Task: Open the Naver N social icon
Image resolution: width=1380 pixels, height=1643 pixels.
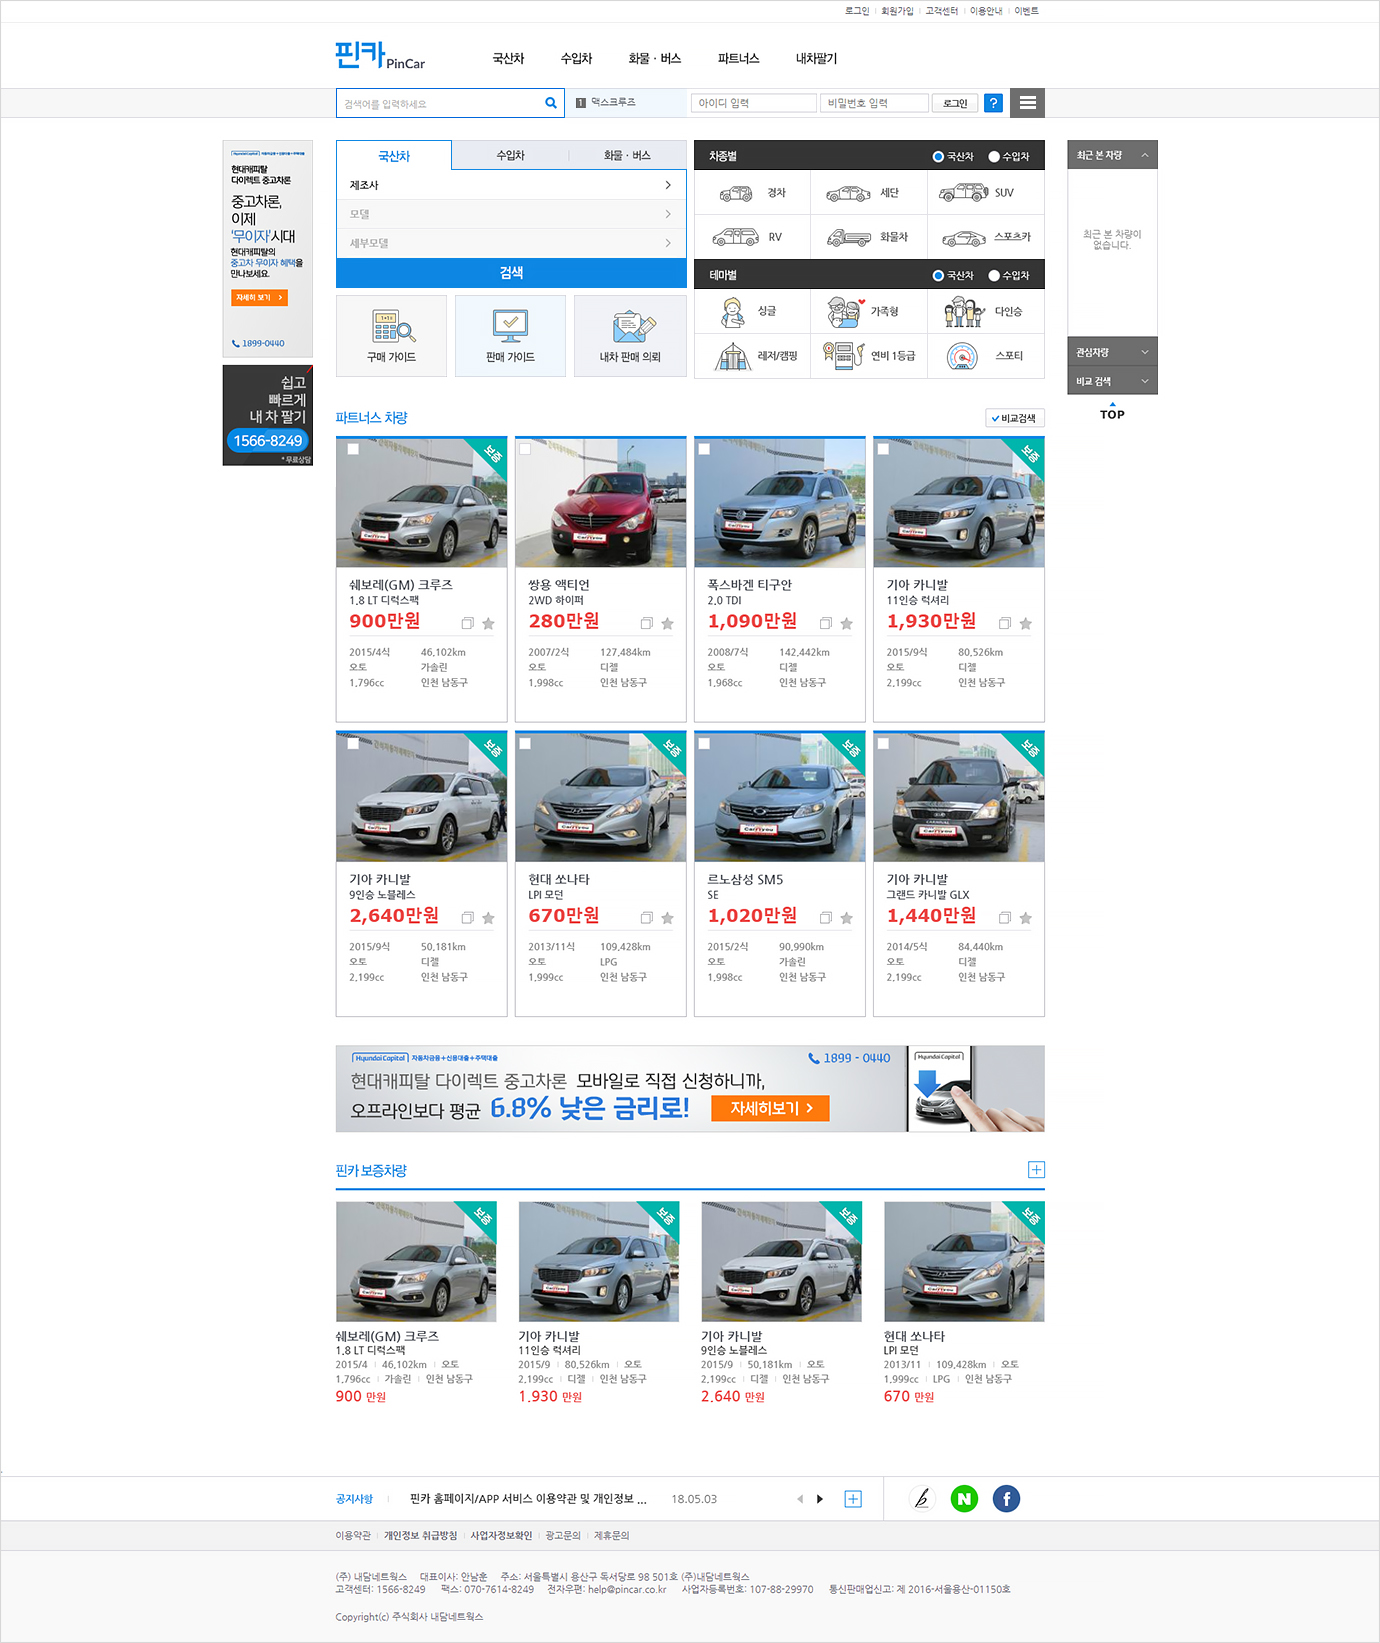Action: (x=964, y=1499)
